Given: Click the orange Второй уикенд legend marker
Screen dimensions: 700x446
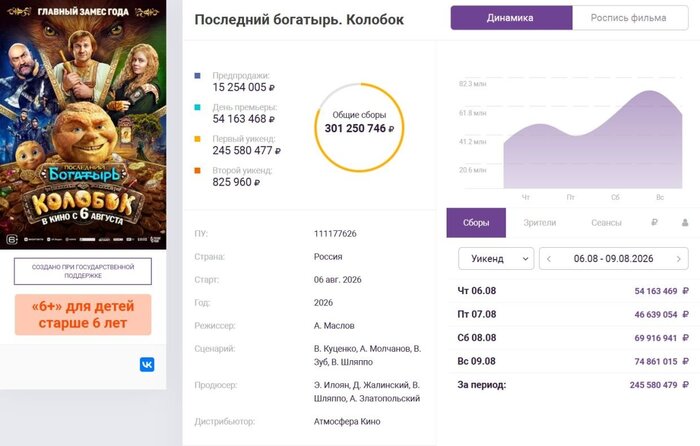Looking at the screenshot, I should tap(197, 171).
